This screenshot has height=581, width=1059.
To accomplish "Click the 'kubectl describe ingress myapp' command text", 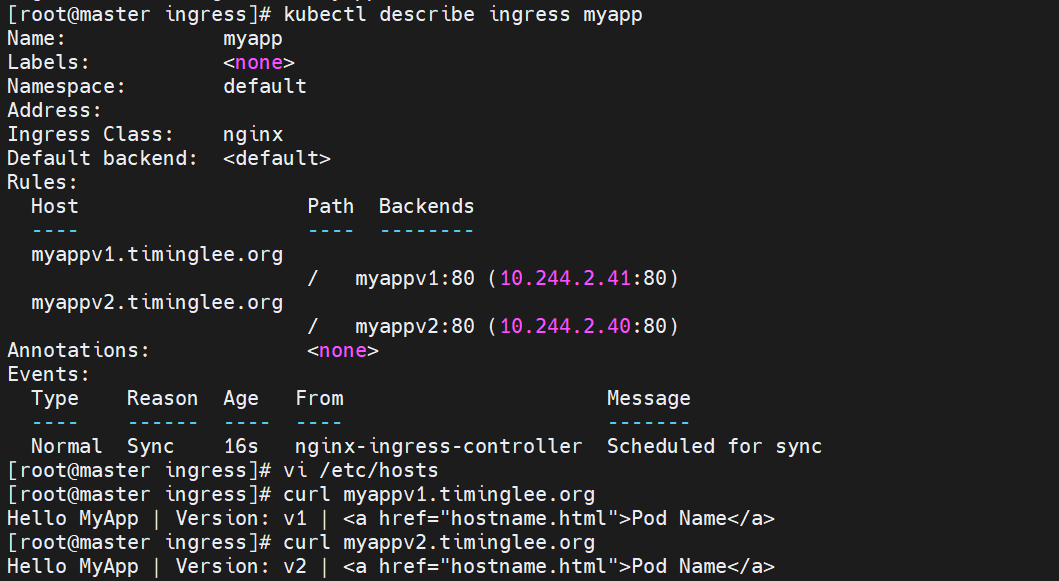I will [463, 14].
